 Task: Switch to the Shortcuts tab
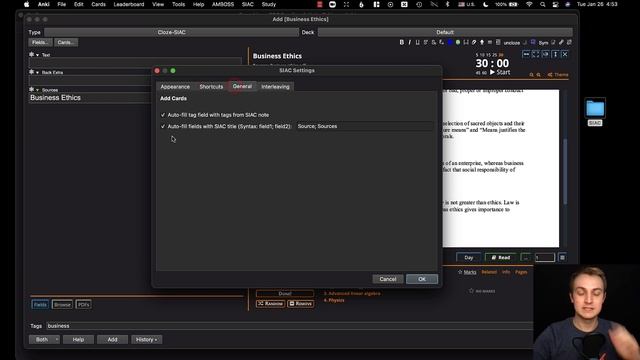click(x=211, y=87)
